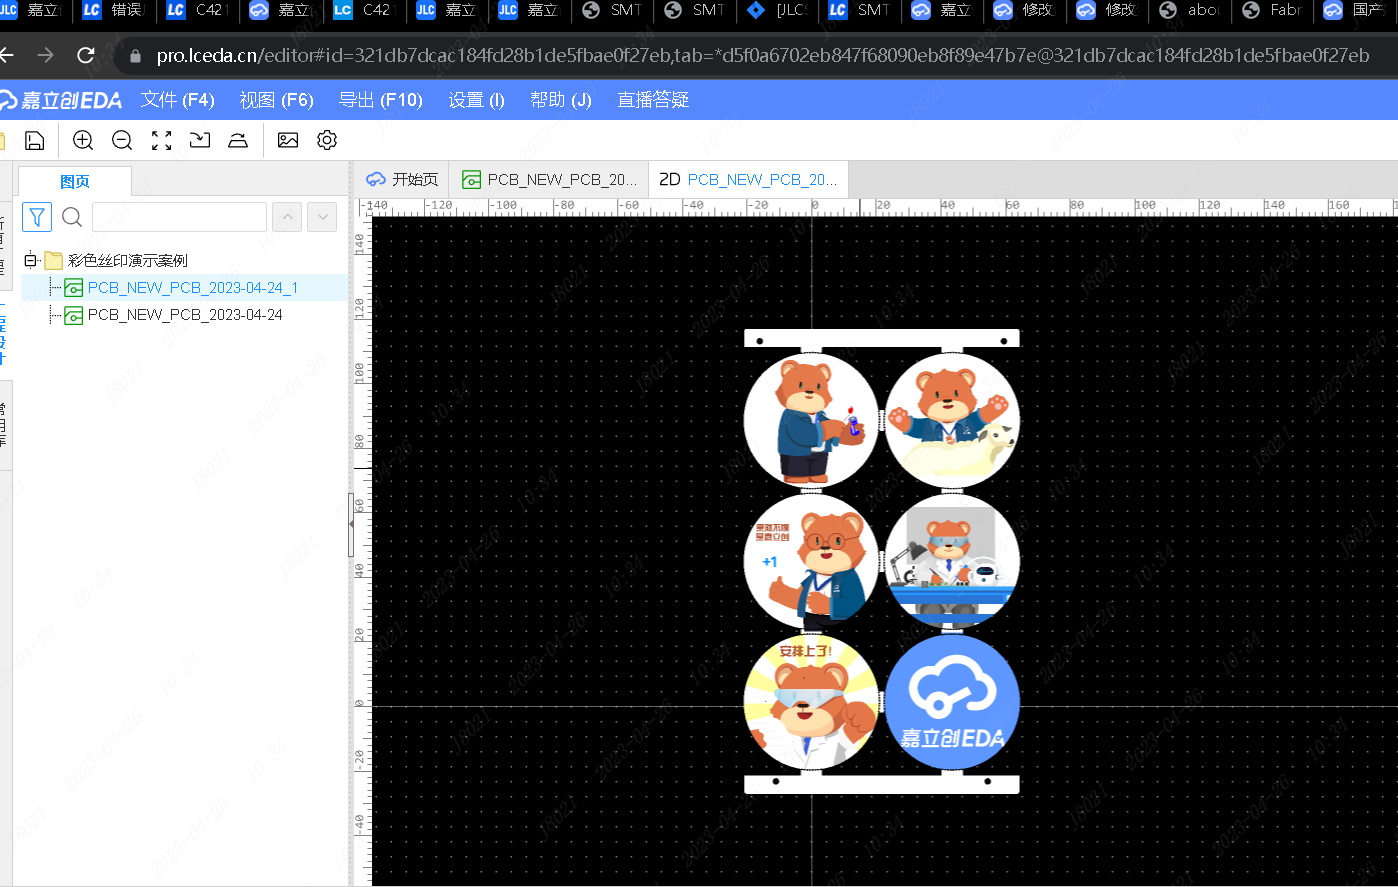Collapse the left panel using the splitter handle

[351, 524]
